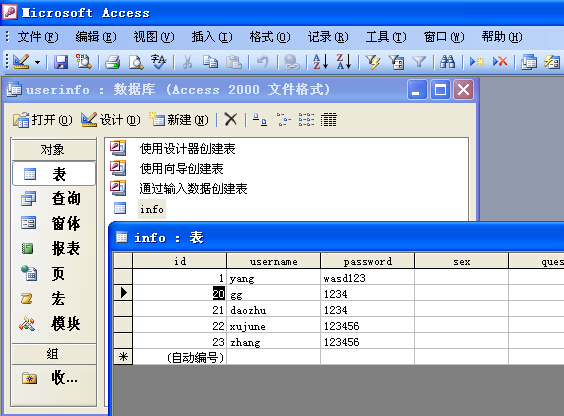564x416 pixels.
Task: Click the Design View toolbar icon
Action: (21, 62)
